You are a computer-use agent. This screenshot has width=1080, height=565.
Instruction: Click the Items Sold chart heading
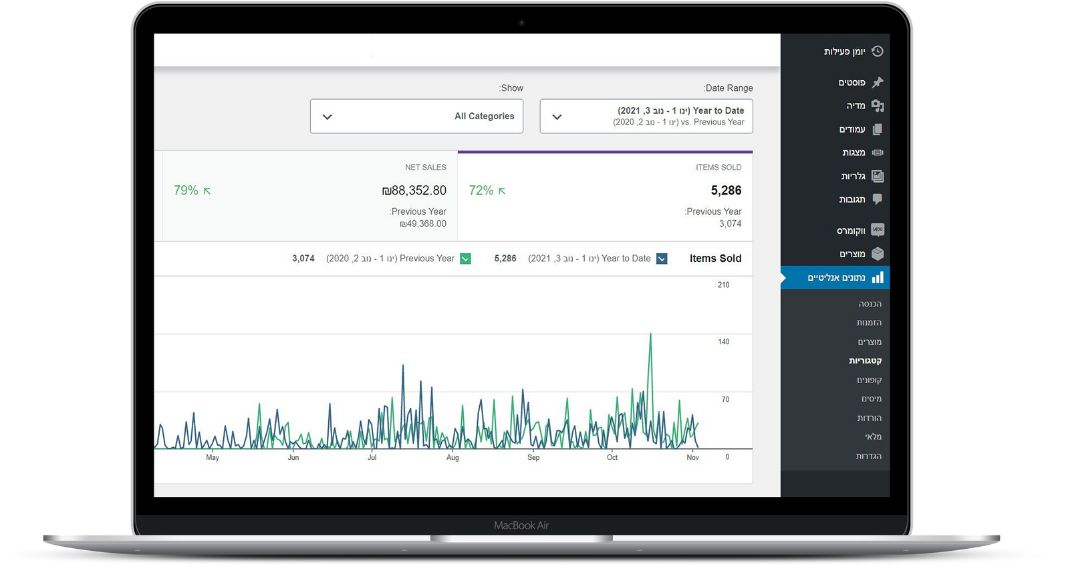click(715, 258)
